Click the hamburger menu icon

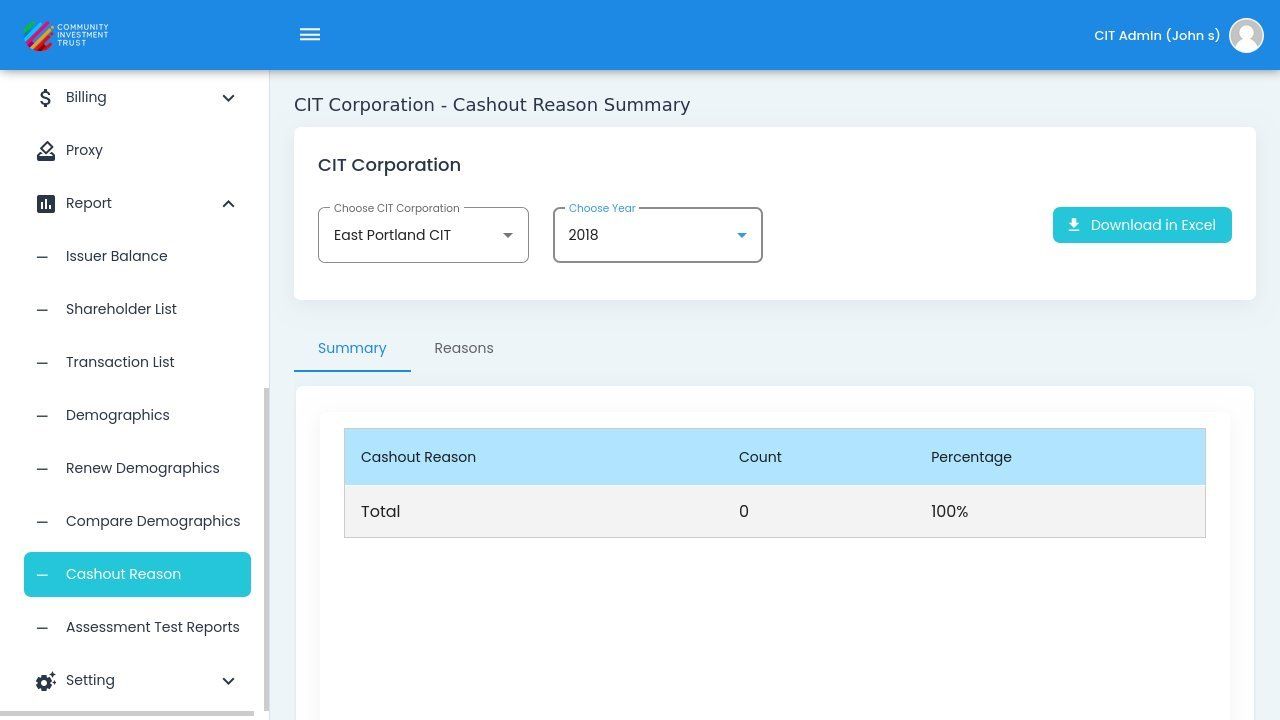coord(310,35)
